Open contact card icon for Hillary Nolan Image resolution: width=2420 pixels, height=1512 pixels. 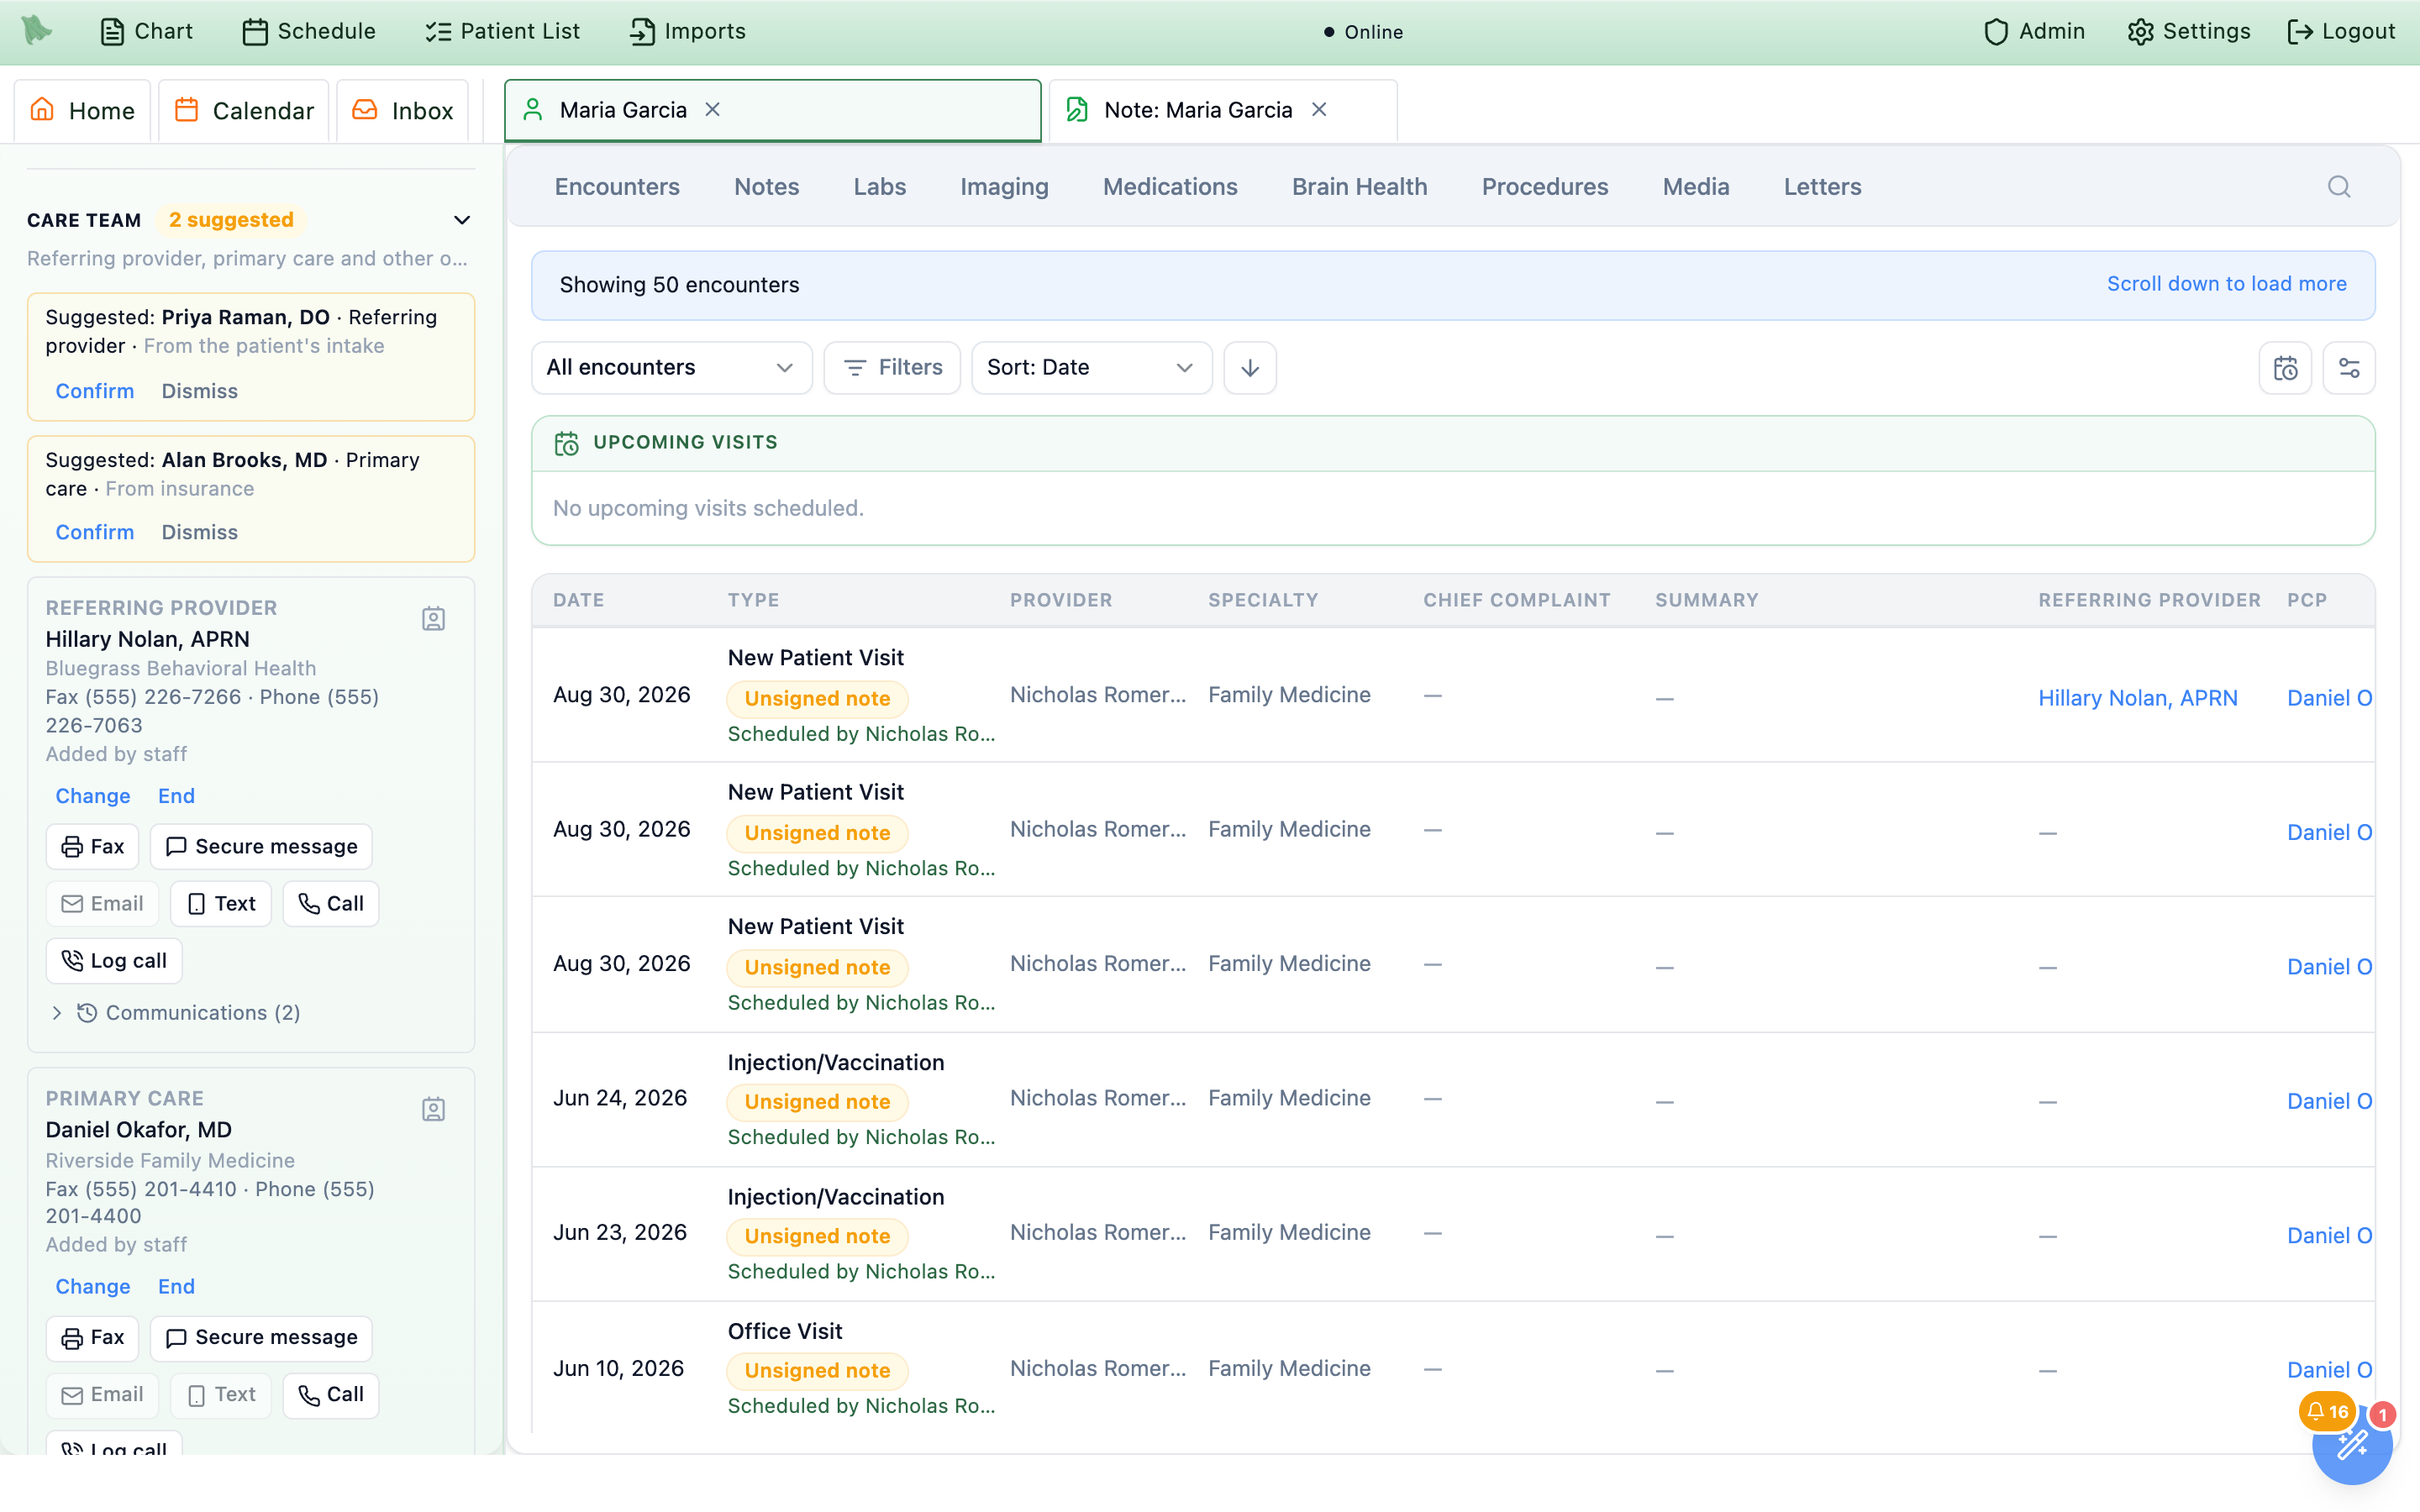(433, 619)
